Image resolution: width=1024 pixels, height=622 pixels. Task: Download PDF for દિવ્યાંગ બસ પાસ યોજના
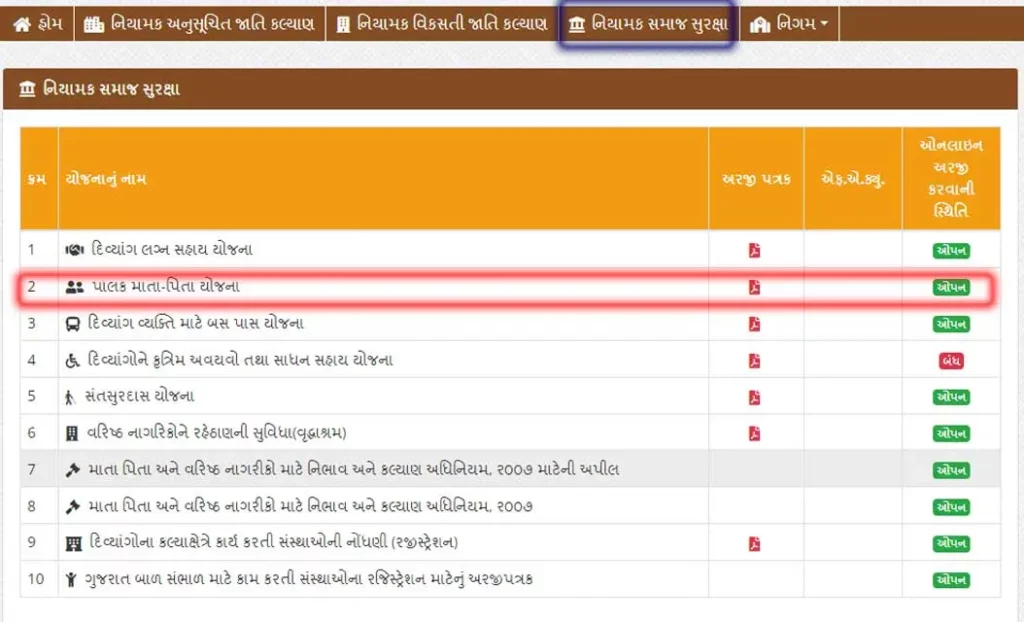coord(754,324)
